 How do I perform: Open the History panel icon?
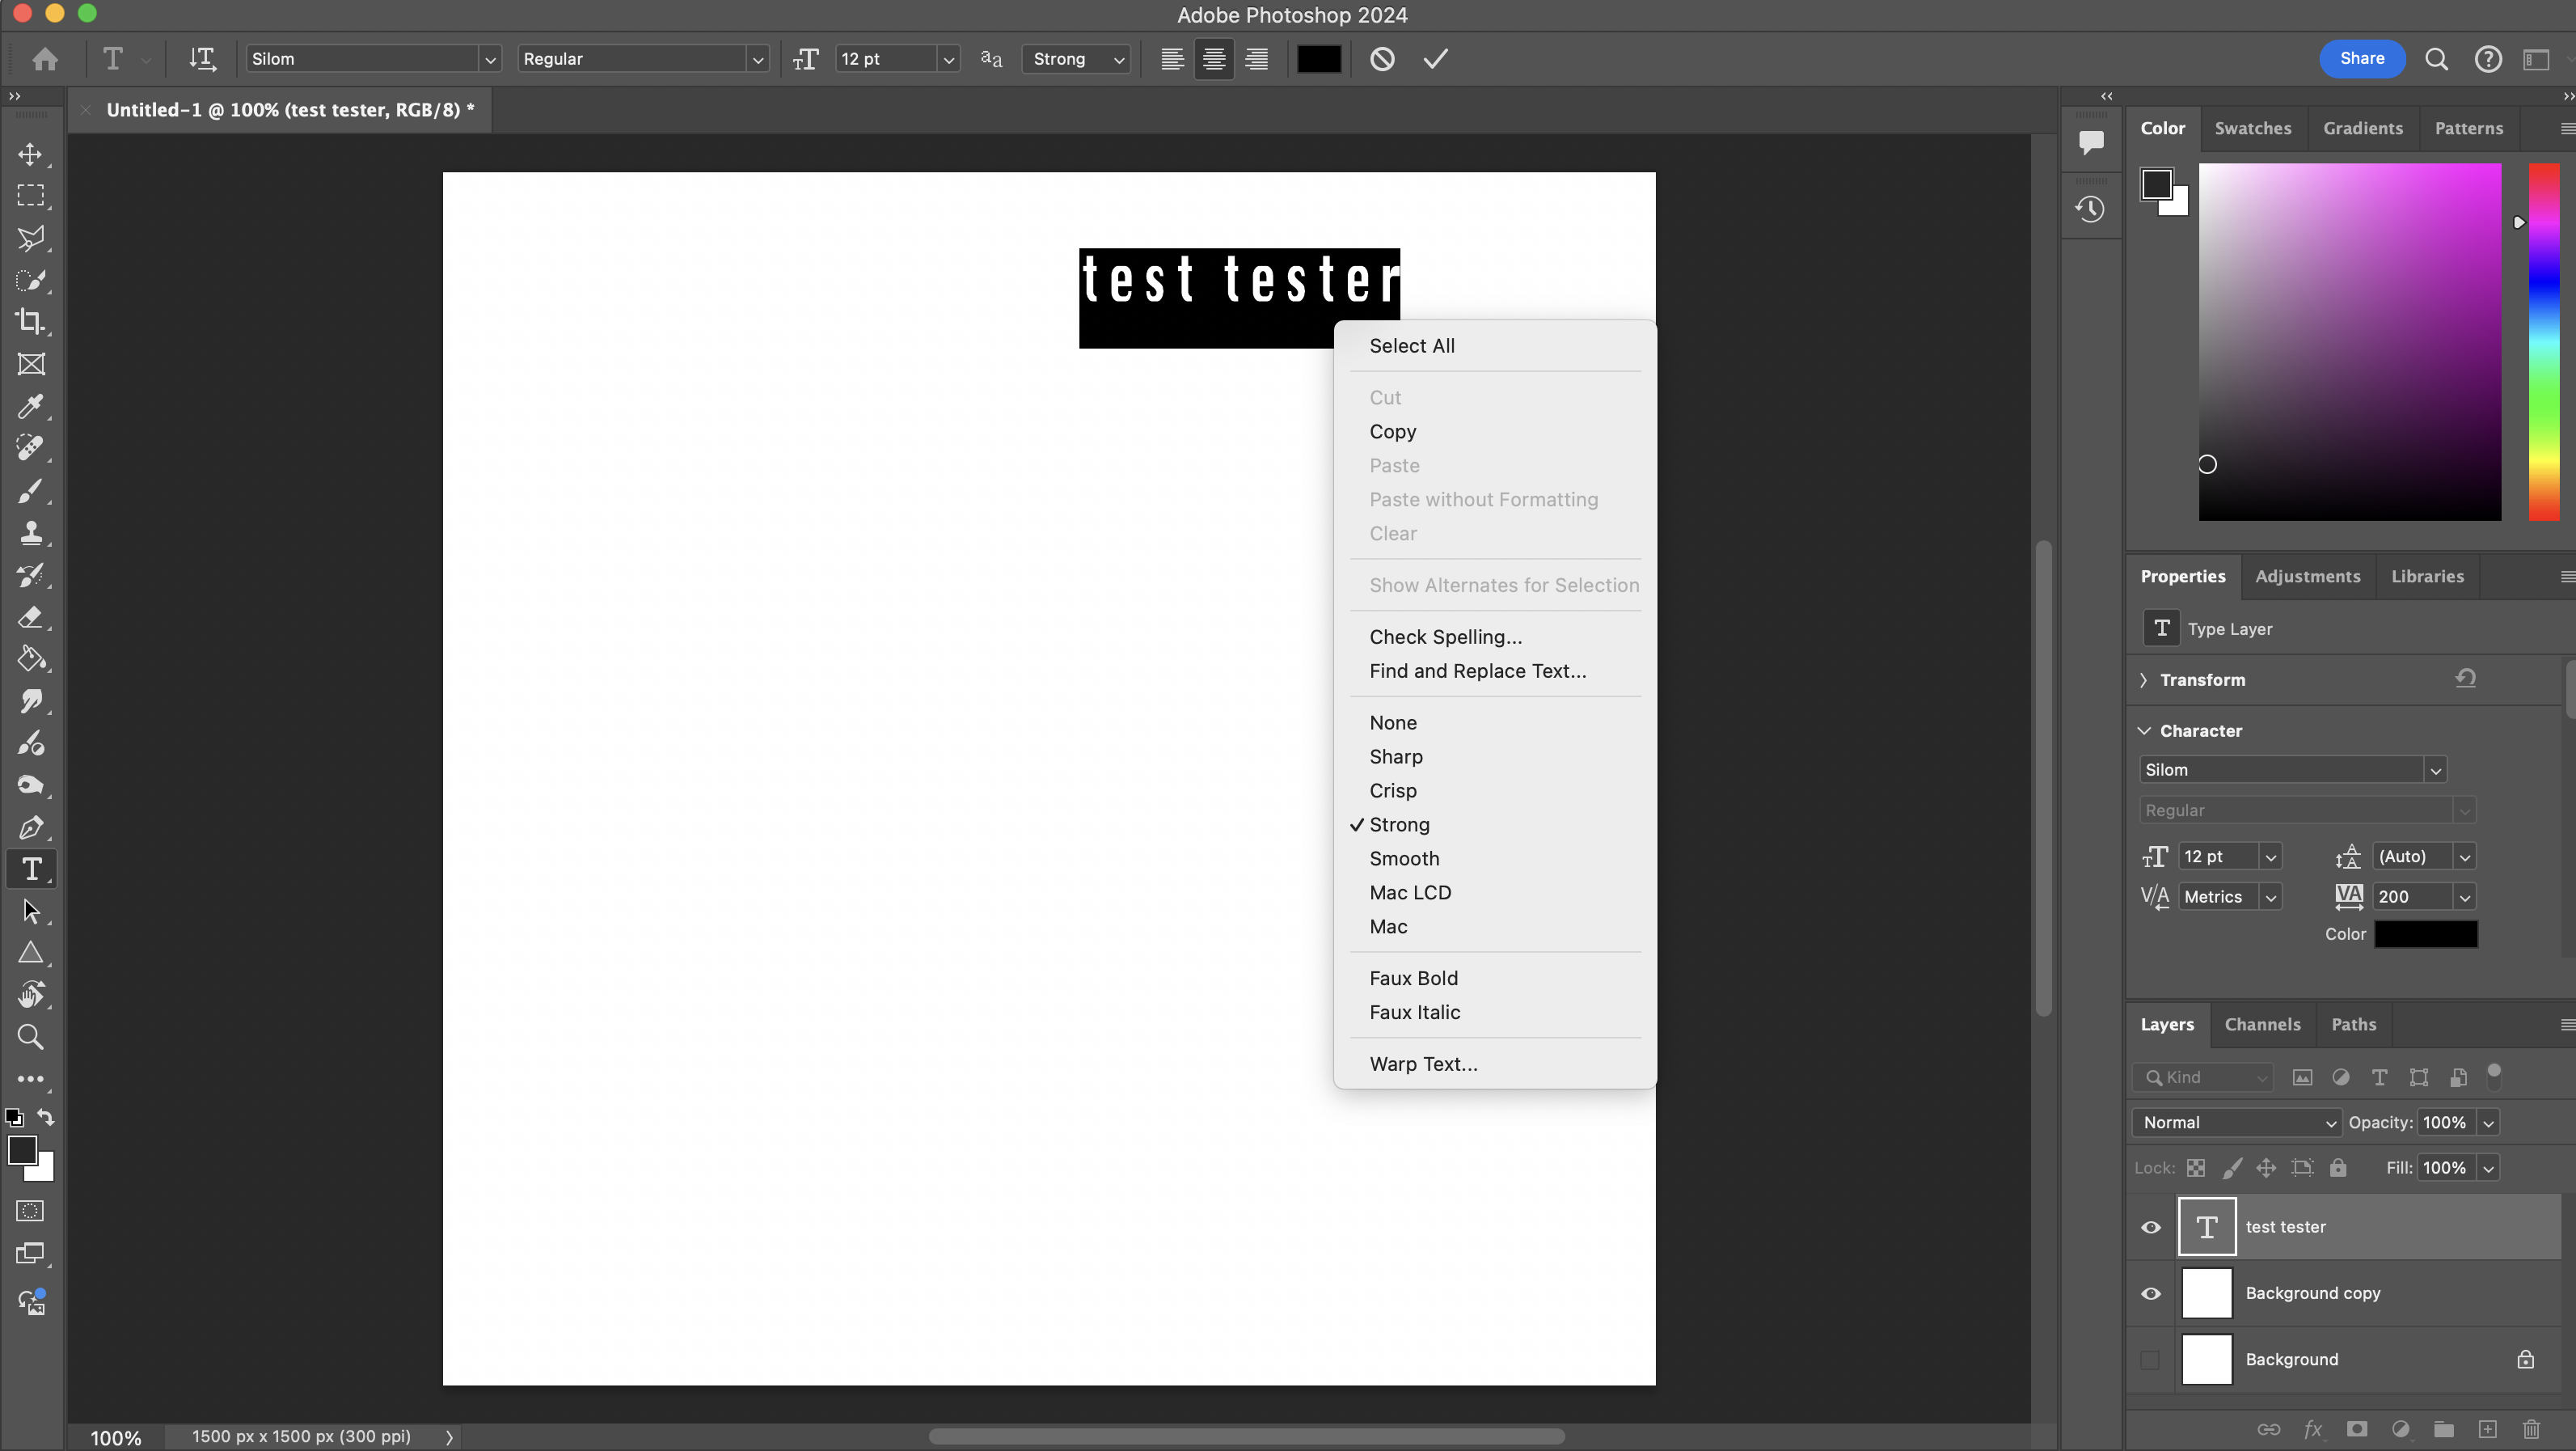pyautogui.click(x=2090, y=209)
